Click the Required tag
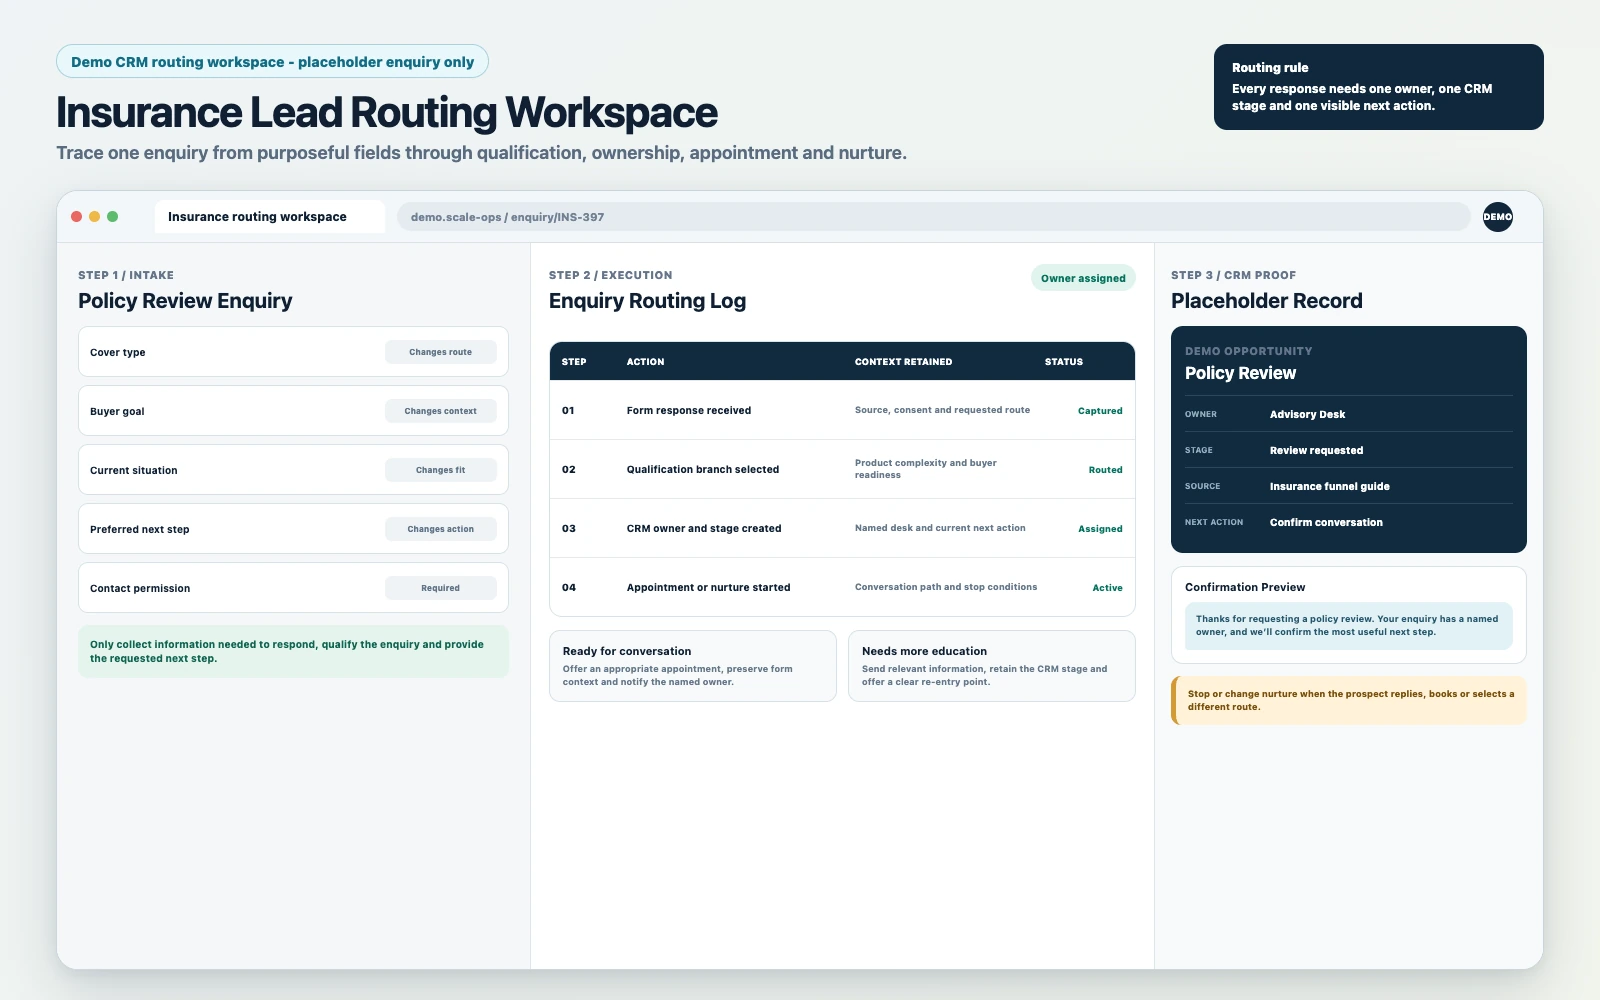The height and width of the screenshot is (1000, 1600). tap(441, 588)
